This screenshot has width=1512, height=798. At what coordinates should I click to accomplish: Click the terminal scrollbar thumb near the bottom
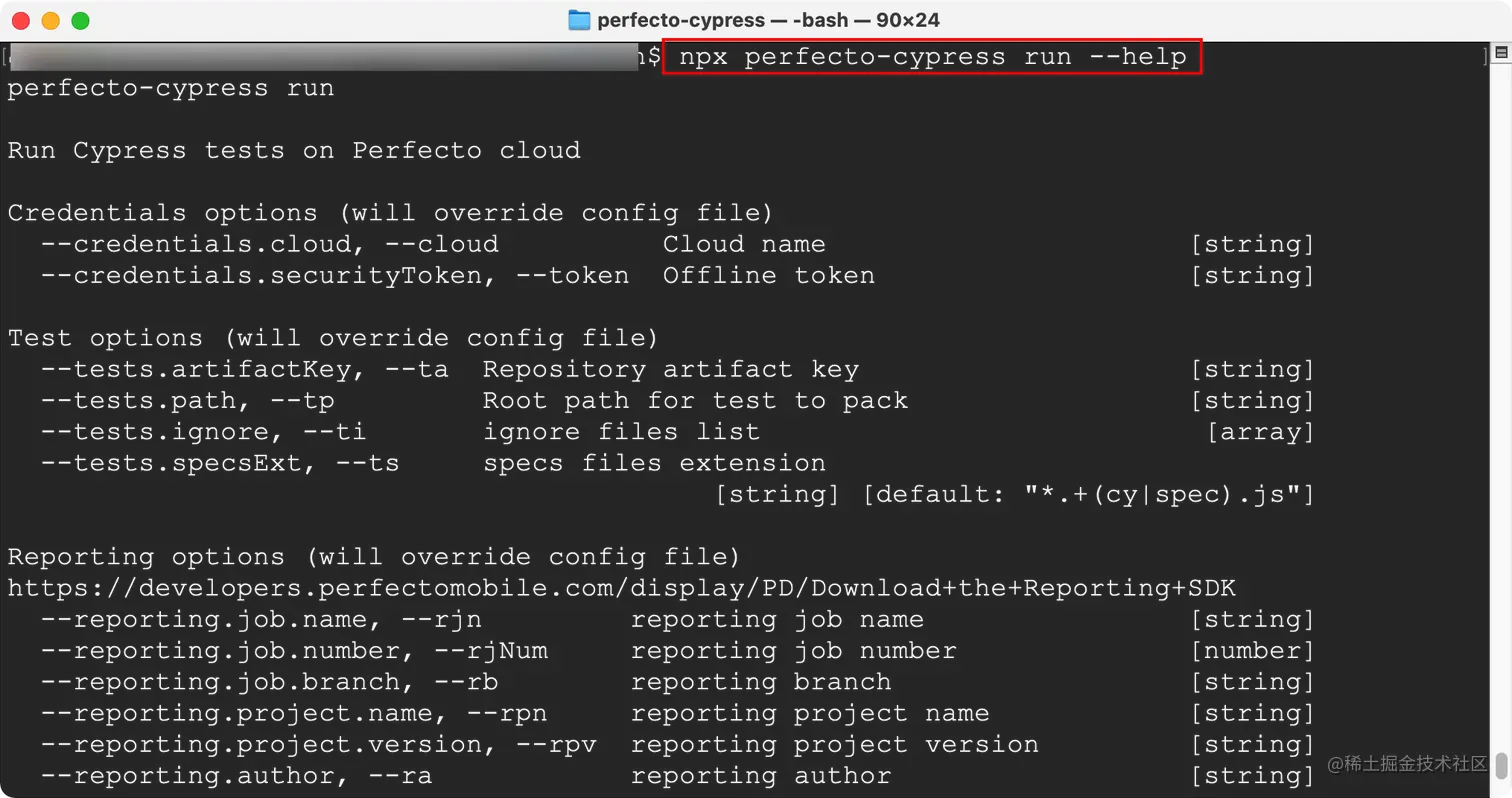(x=1501, y=767)
